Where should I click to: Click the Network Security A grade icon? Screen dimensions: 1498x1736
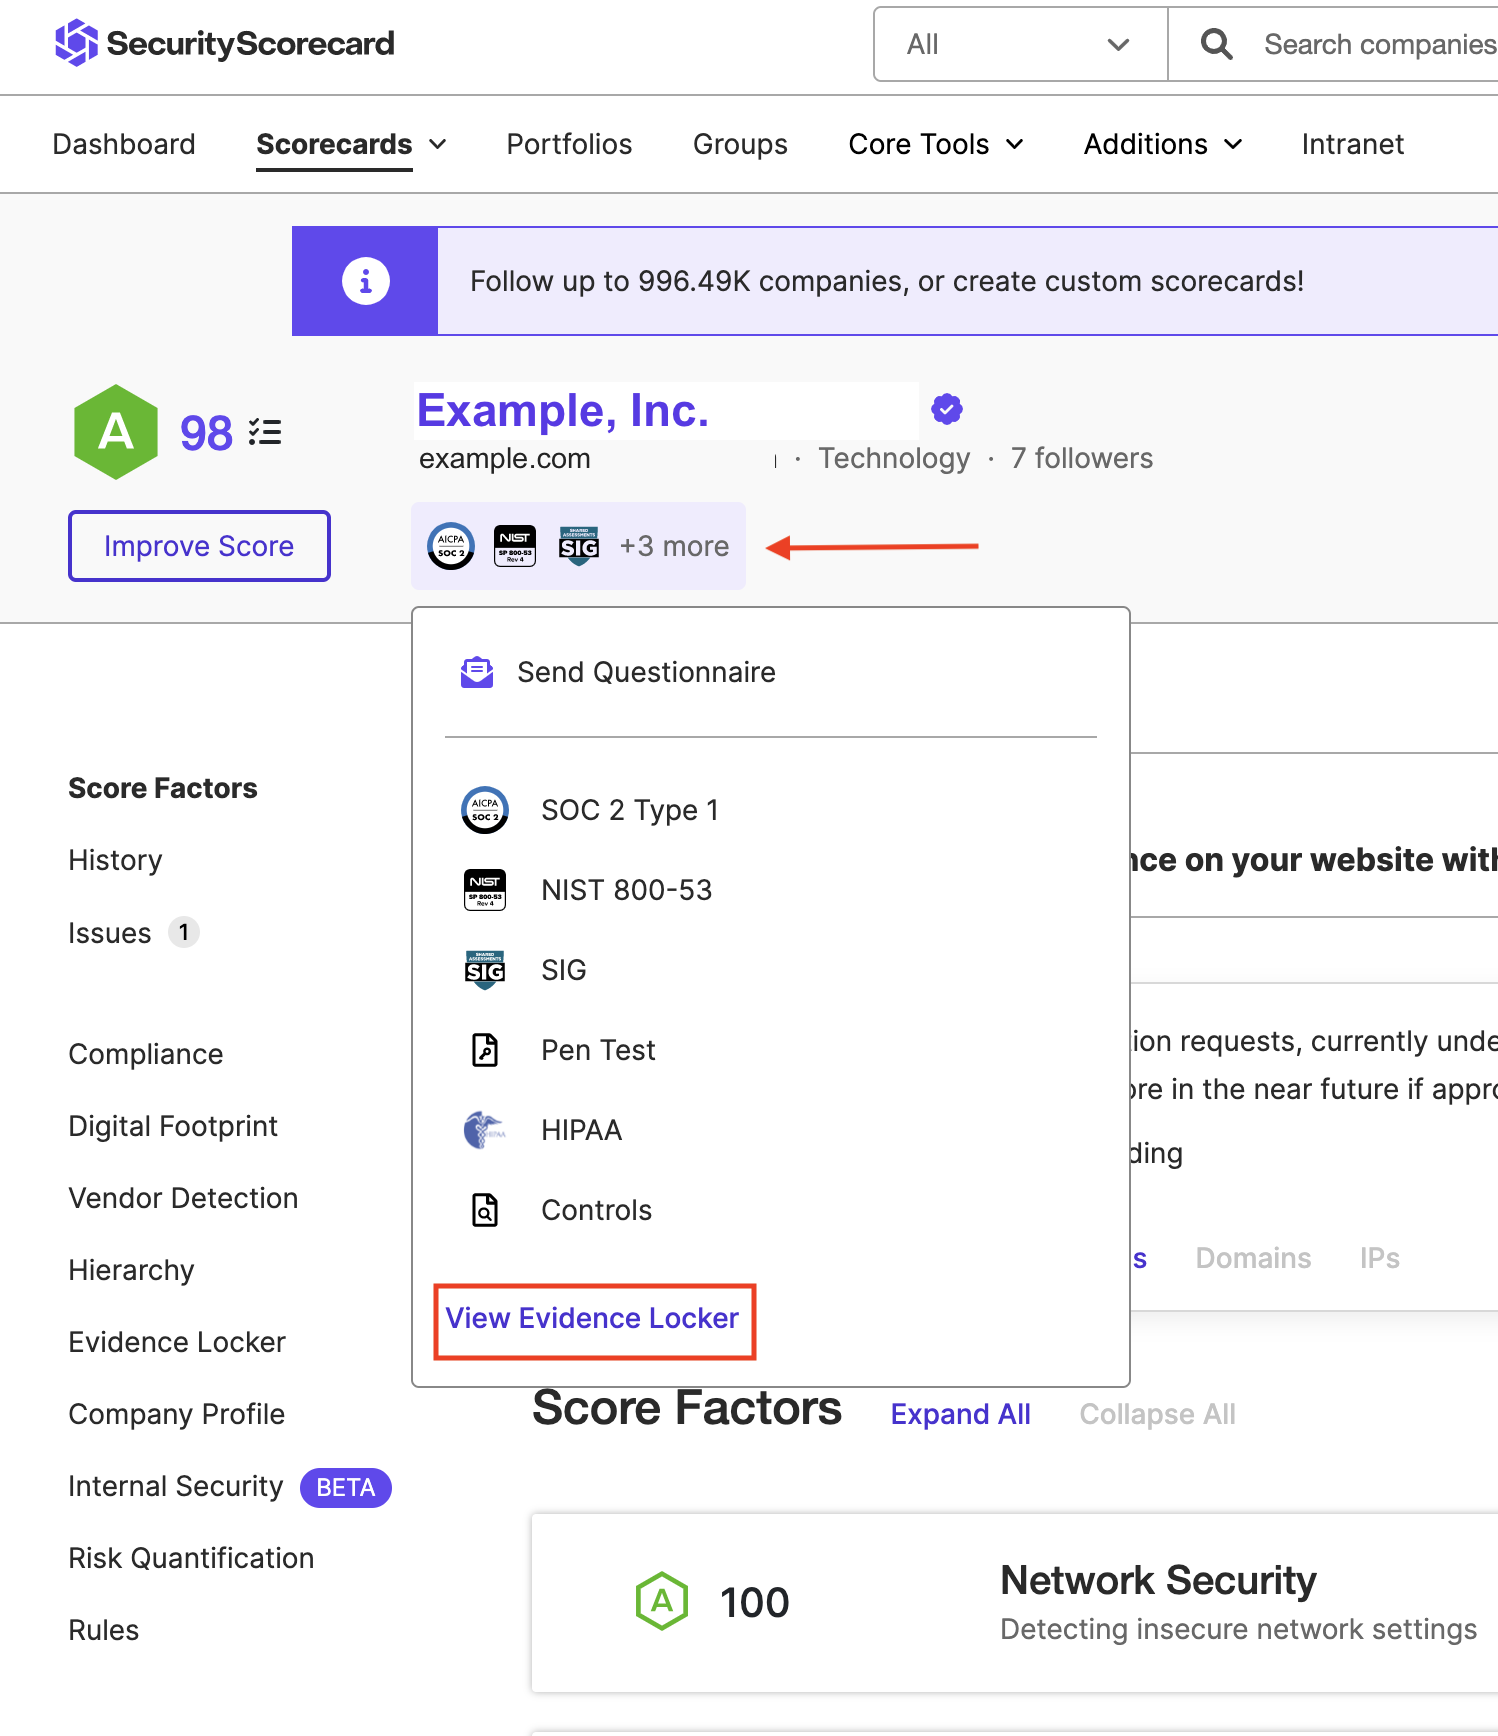[662, 1601]
